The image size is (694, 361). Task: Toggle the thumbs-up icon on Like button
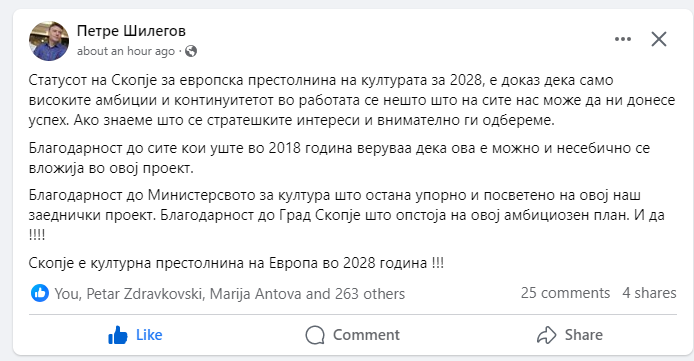point(117,335)
